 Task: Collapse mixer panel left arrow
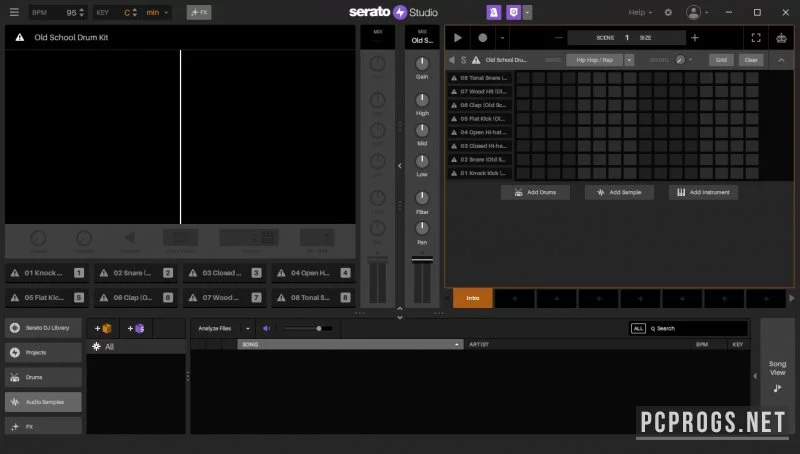[399, 165]
